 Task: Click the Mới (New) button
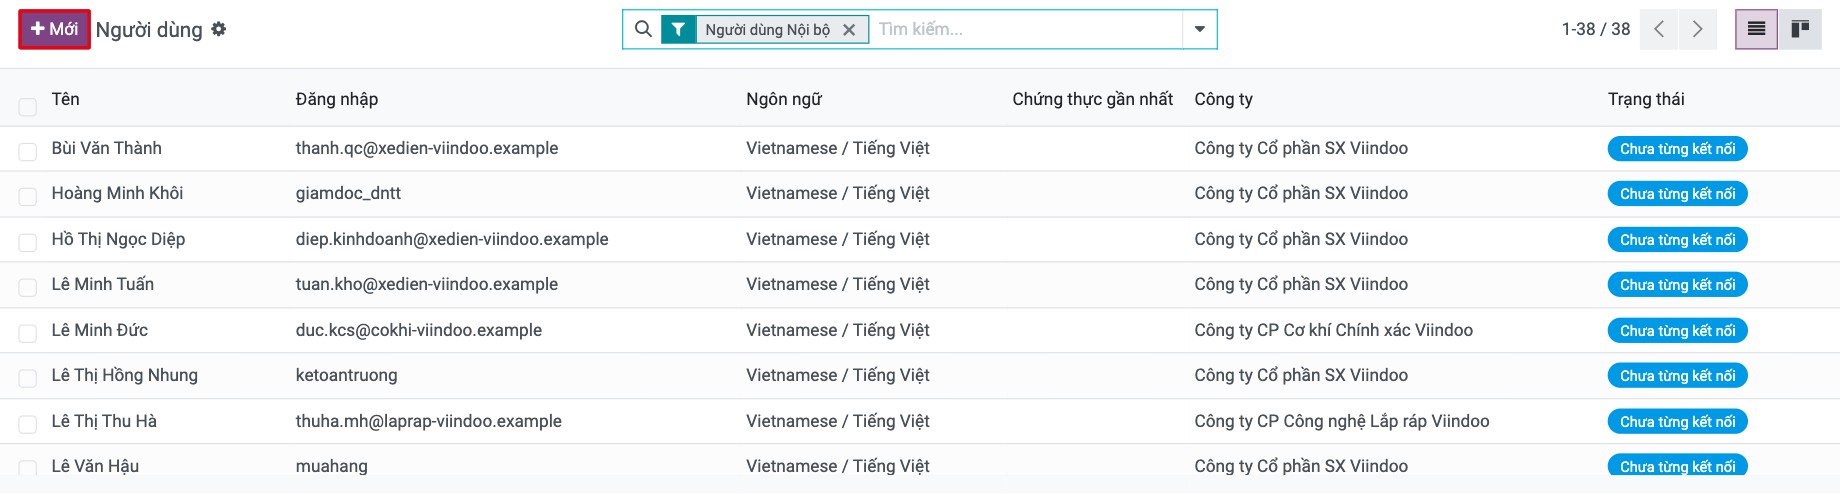click(x=54, y=29)
